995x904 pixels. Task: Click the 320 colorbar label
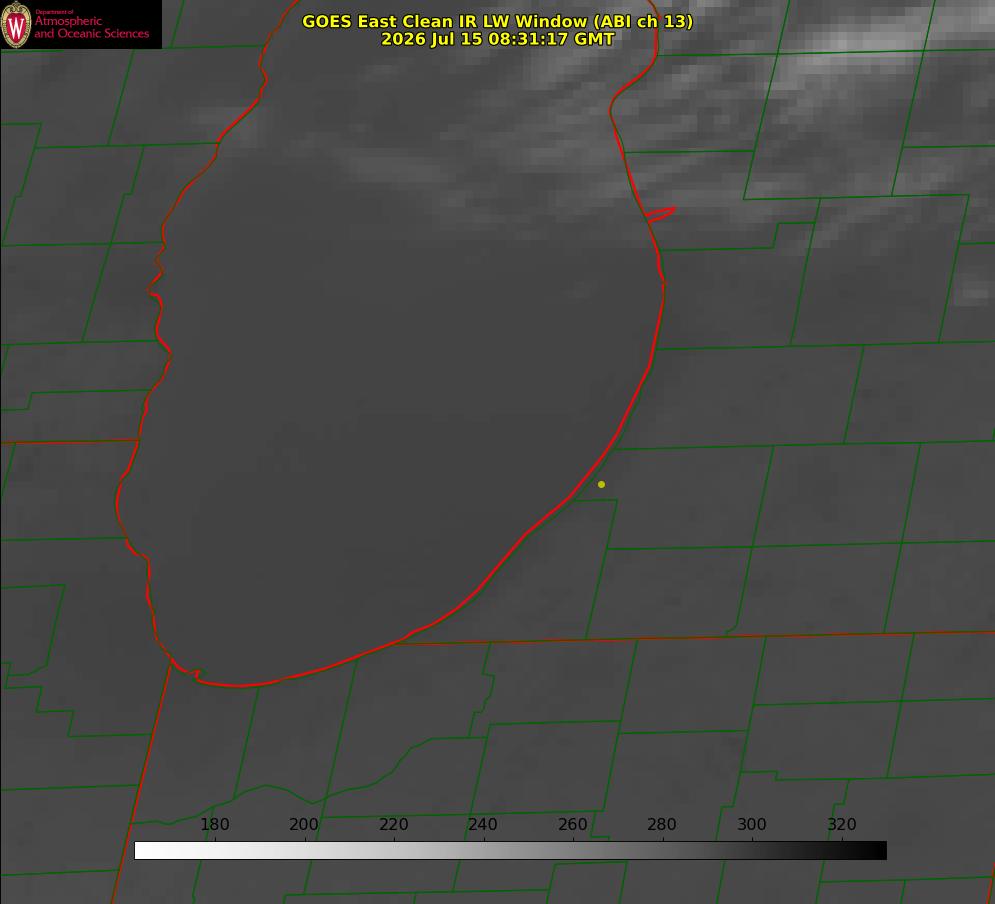(x=842, y=824)
